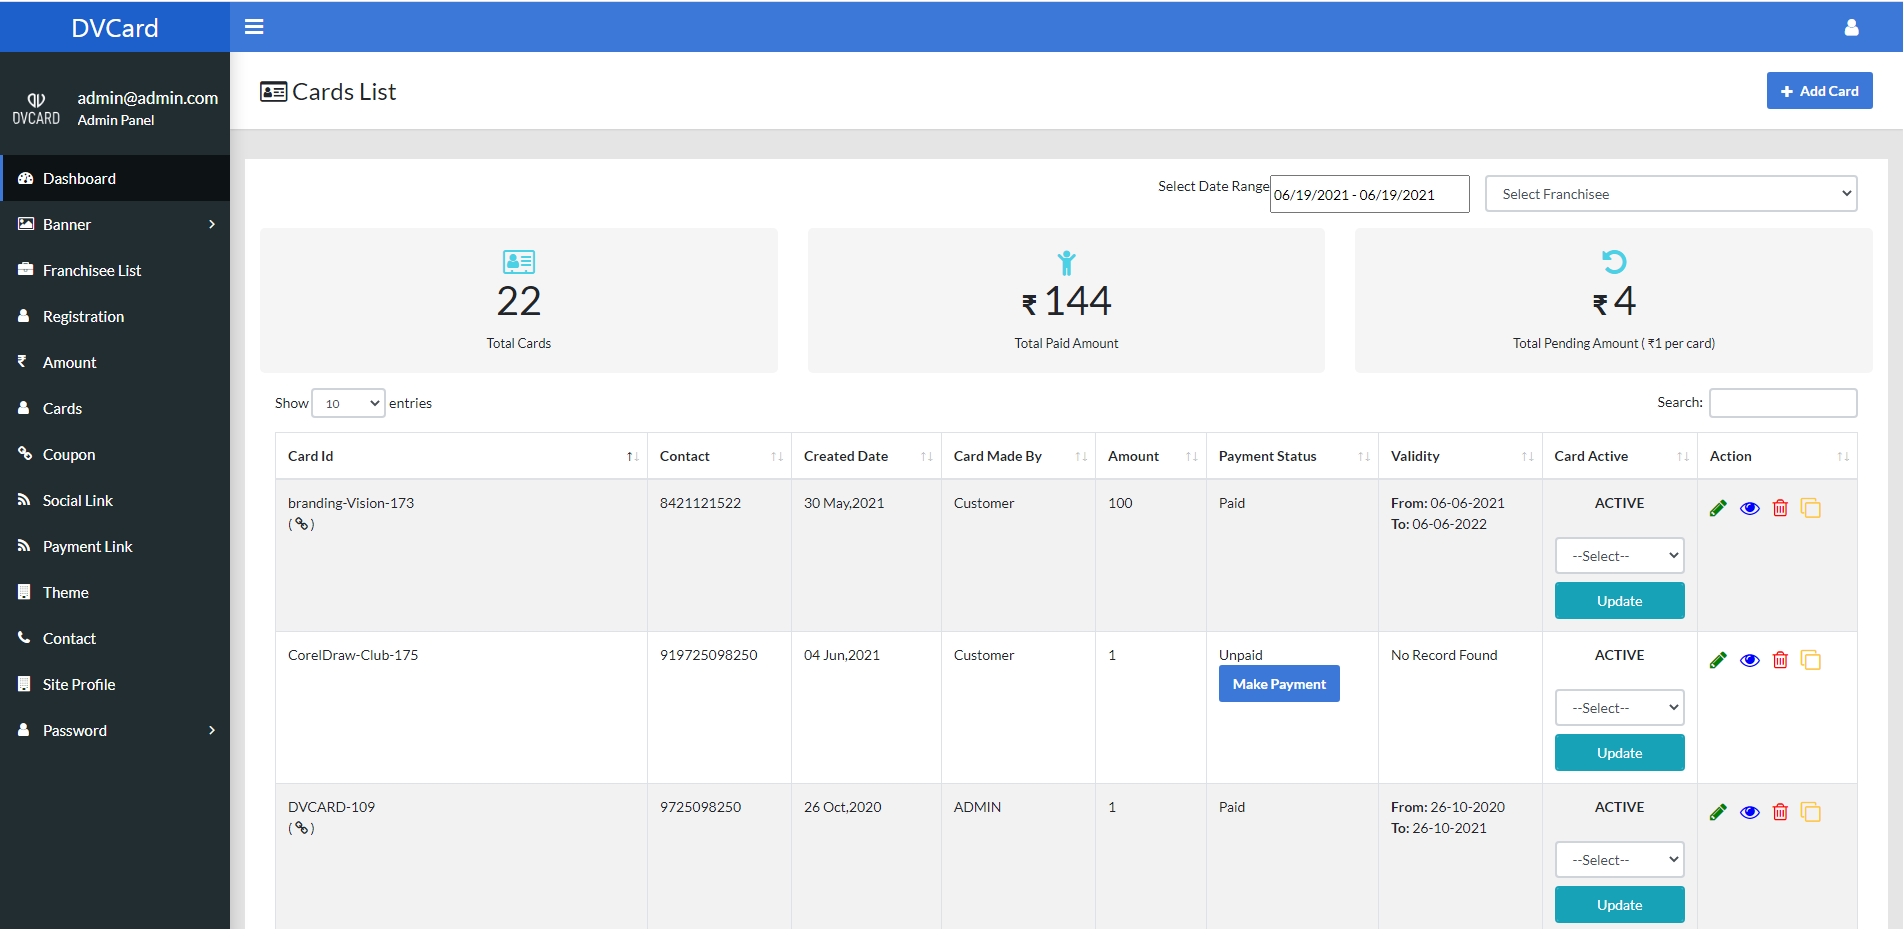Delete branding-Vision-173 with trash icon
This screenshot has width=1903, height=929.
(x=1780, y=508)
